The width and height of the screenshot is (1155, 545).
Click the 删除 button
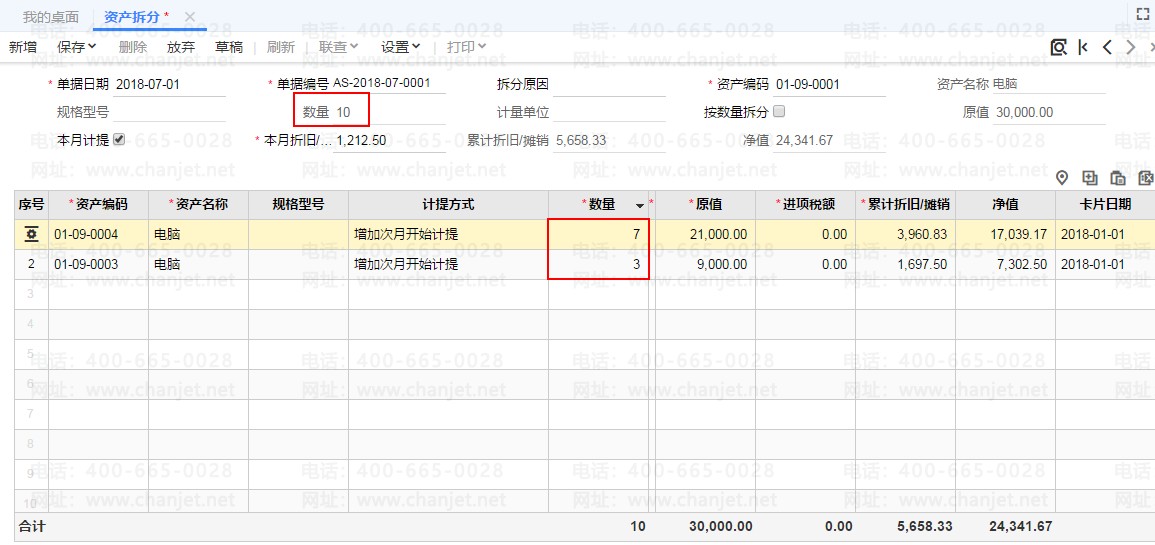tap(133, 47)
